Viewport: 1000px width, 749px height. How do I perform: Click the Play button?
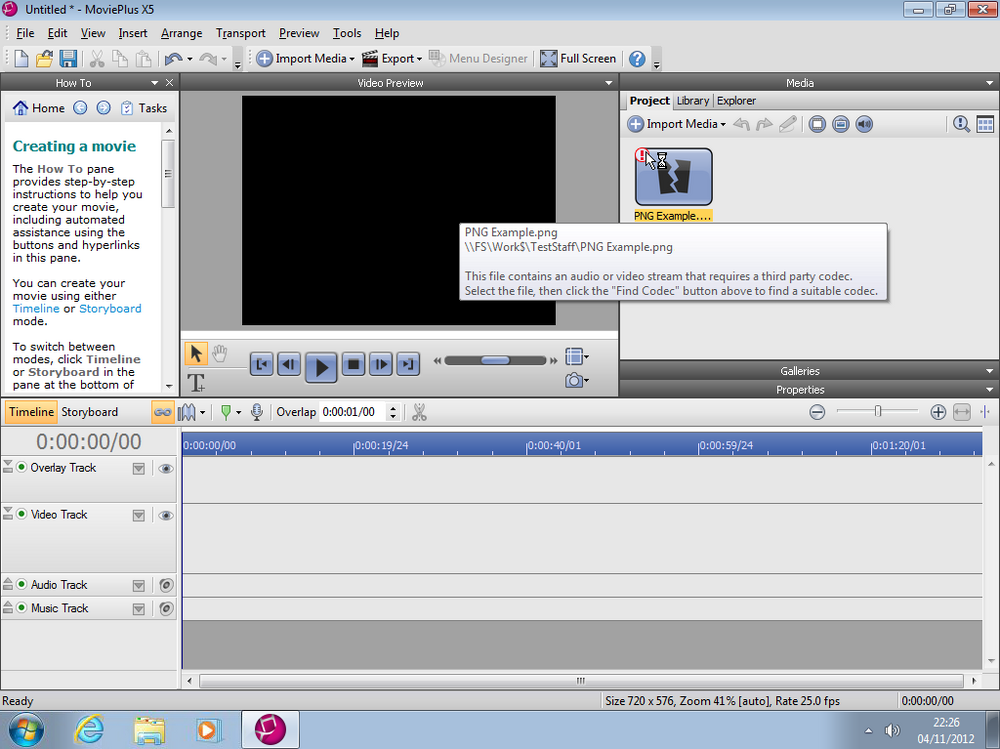pyautogui.click(x=321, y=367)
